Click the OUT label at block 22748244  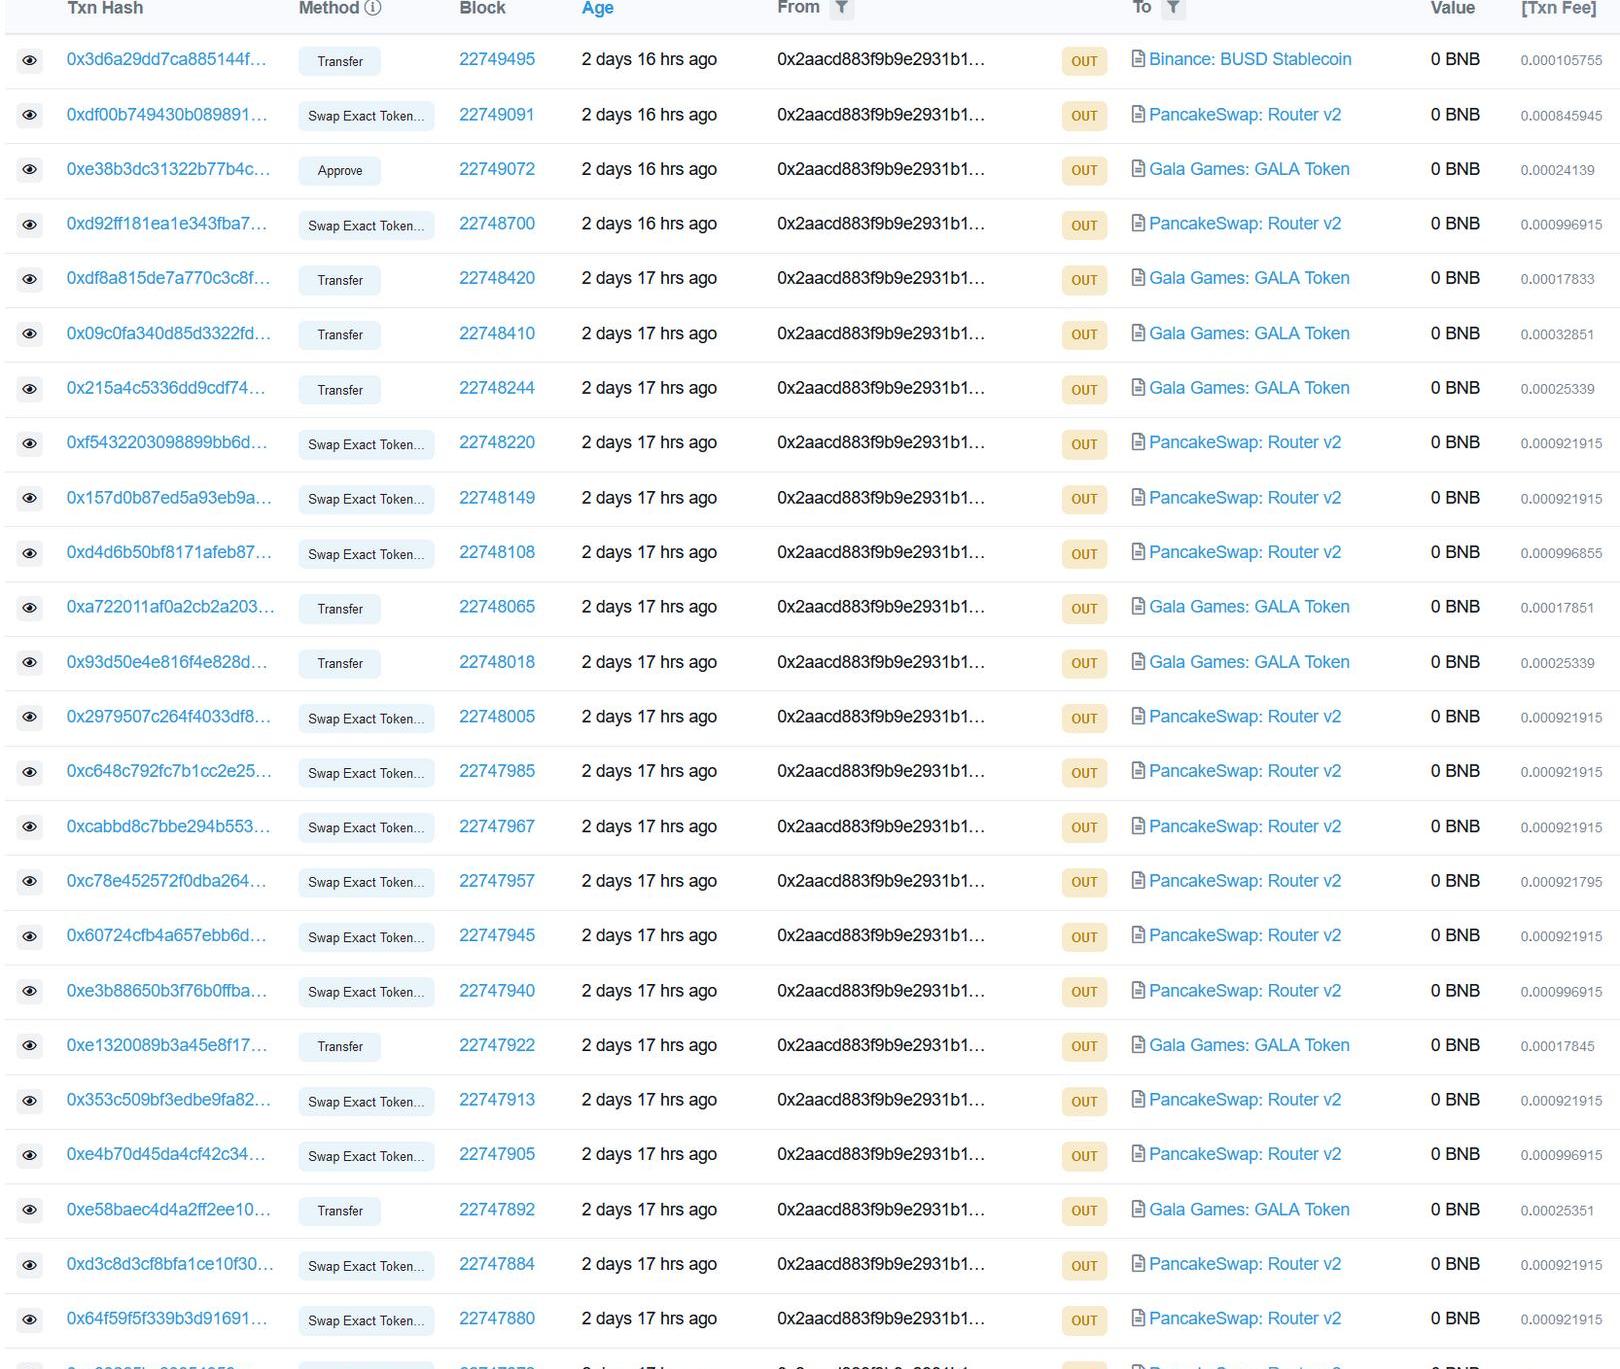pos(1084,390)
